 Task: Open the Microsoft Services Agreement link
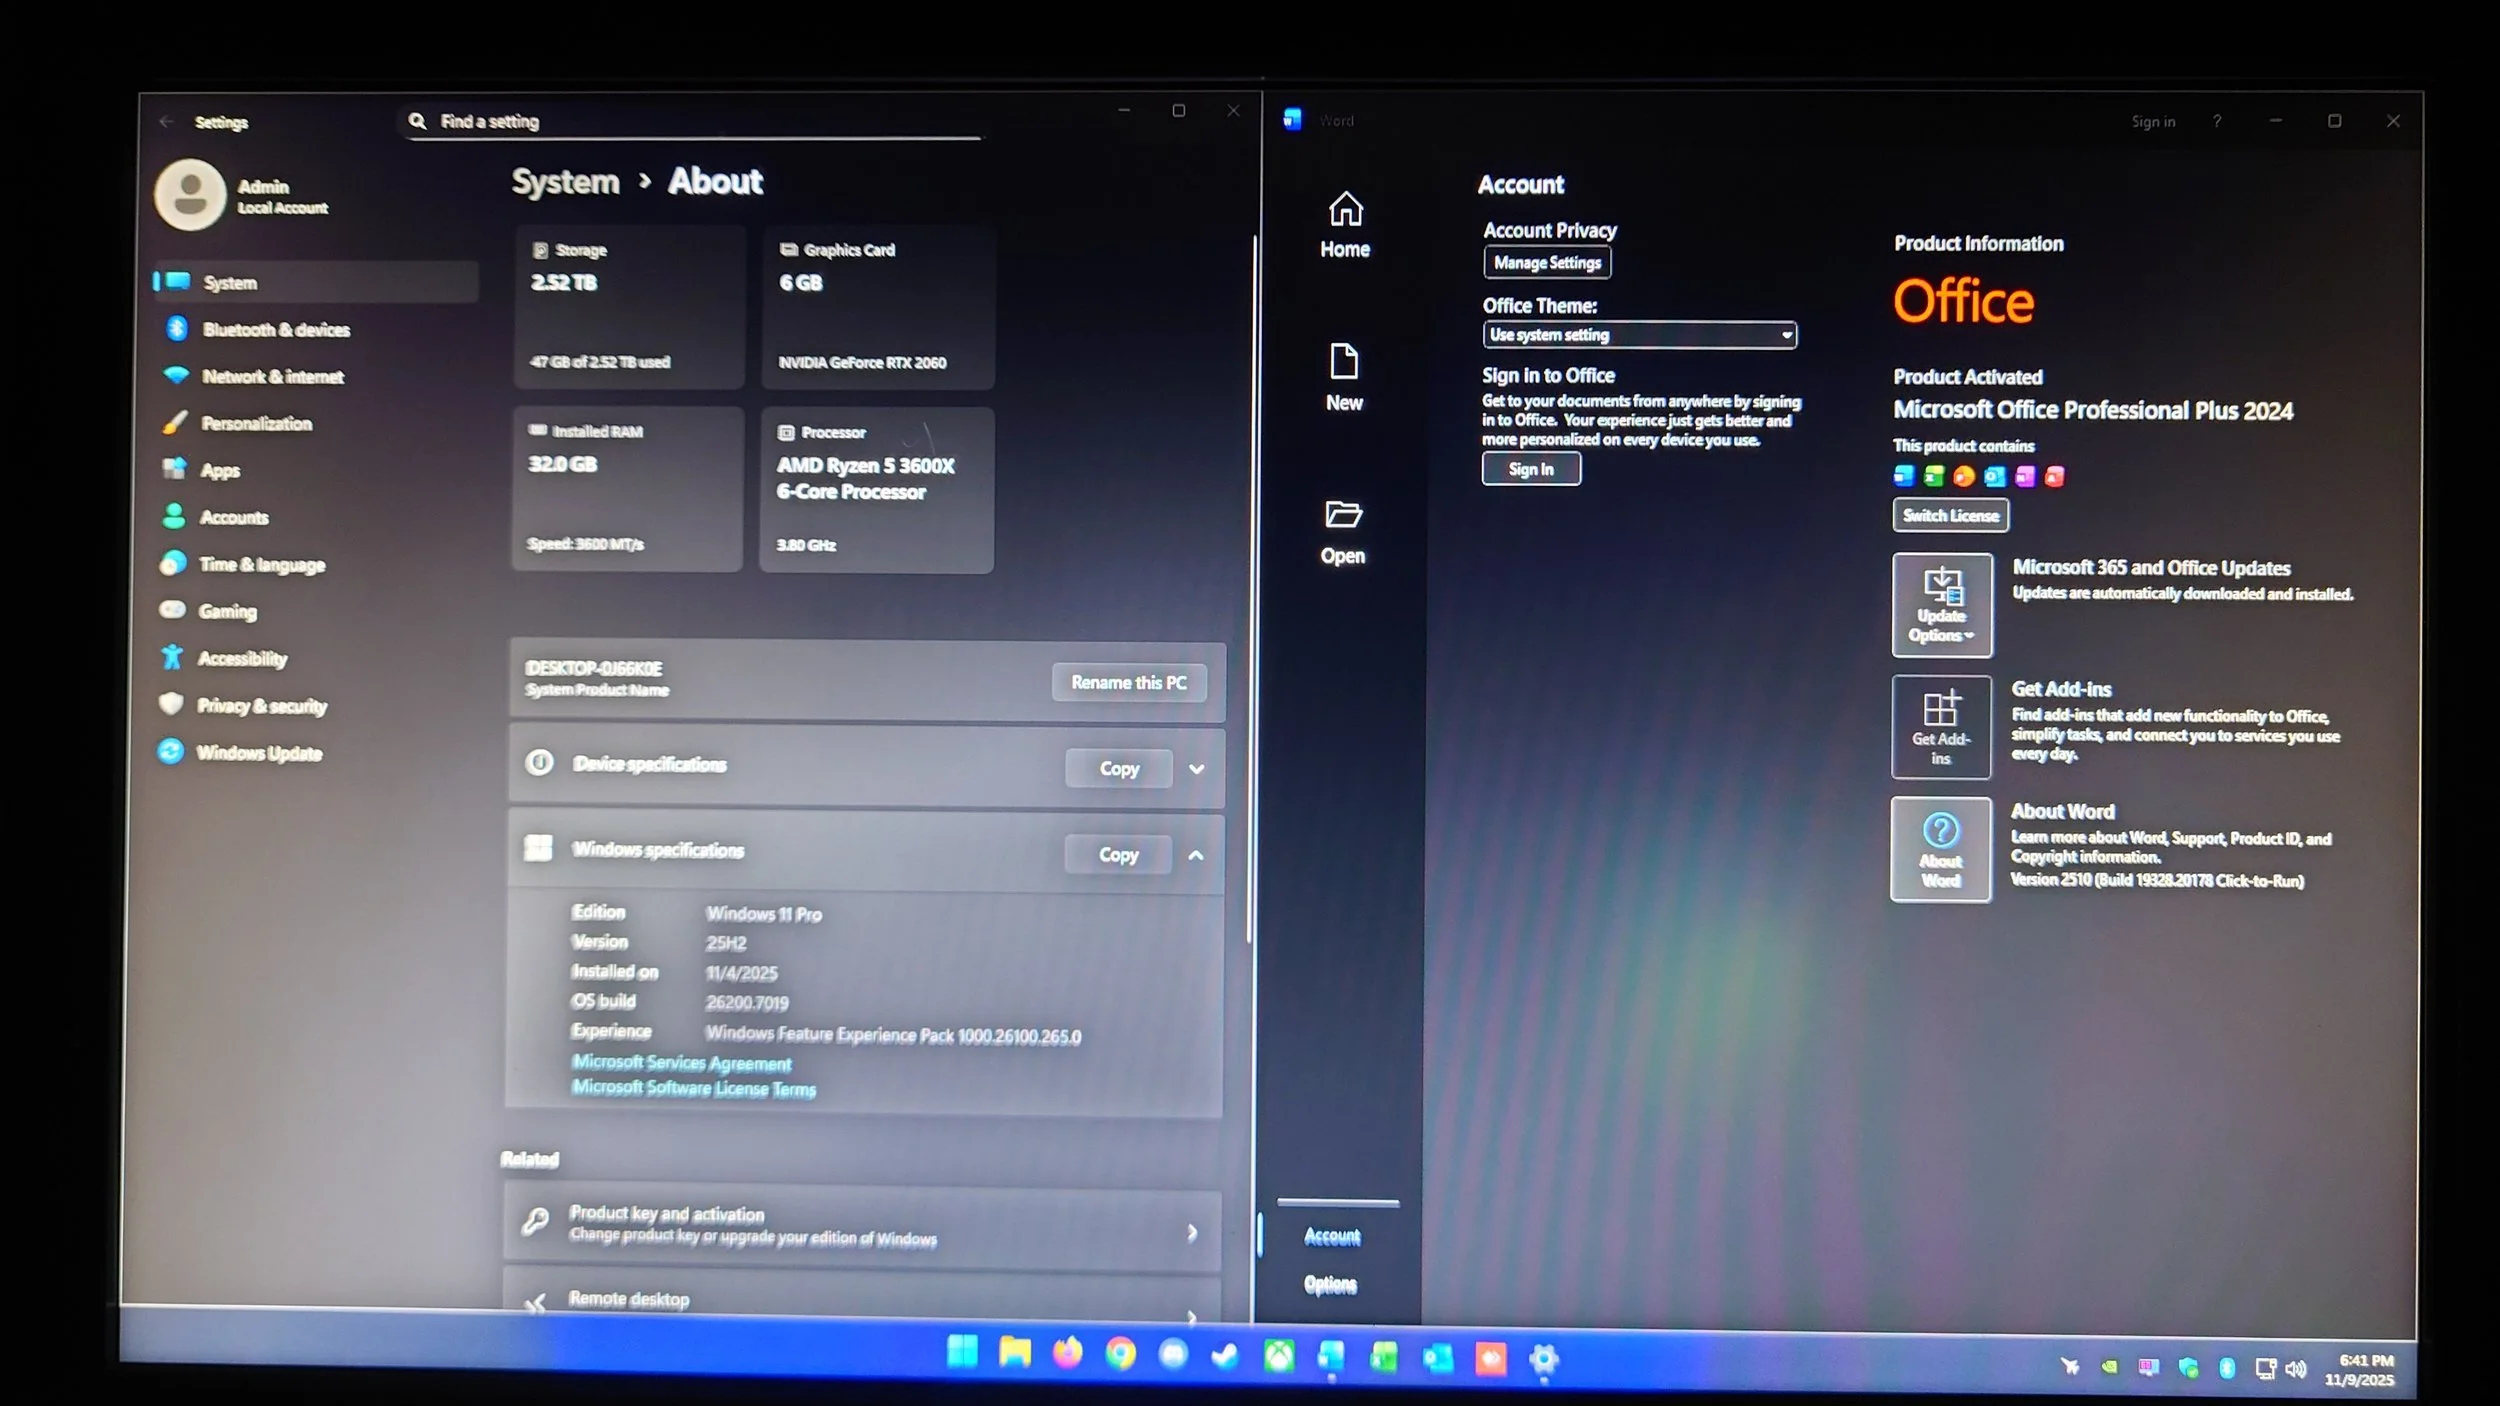pos(681,1062)
